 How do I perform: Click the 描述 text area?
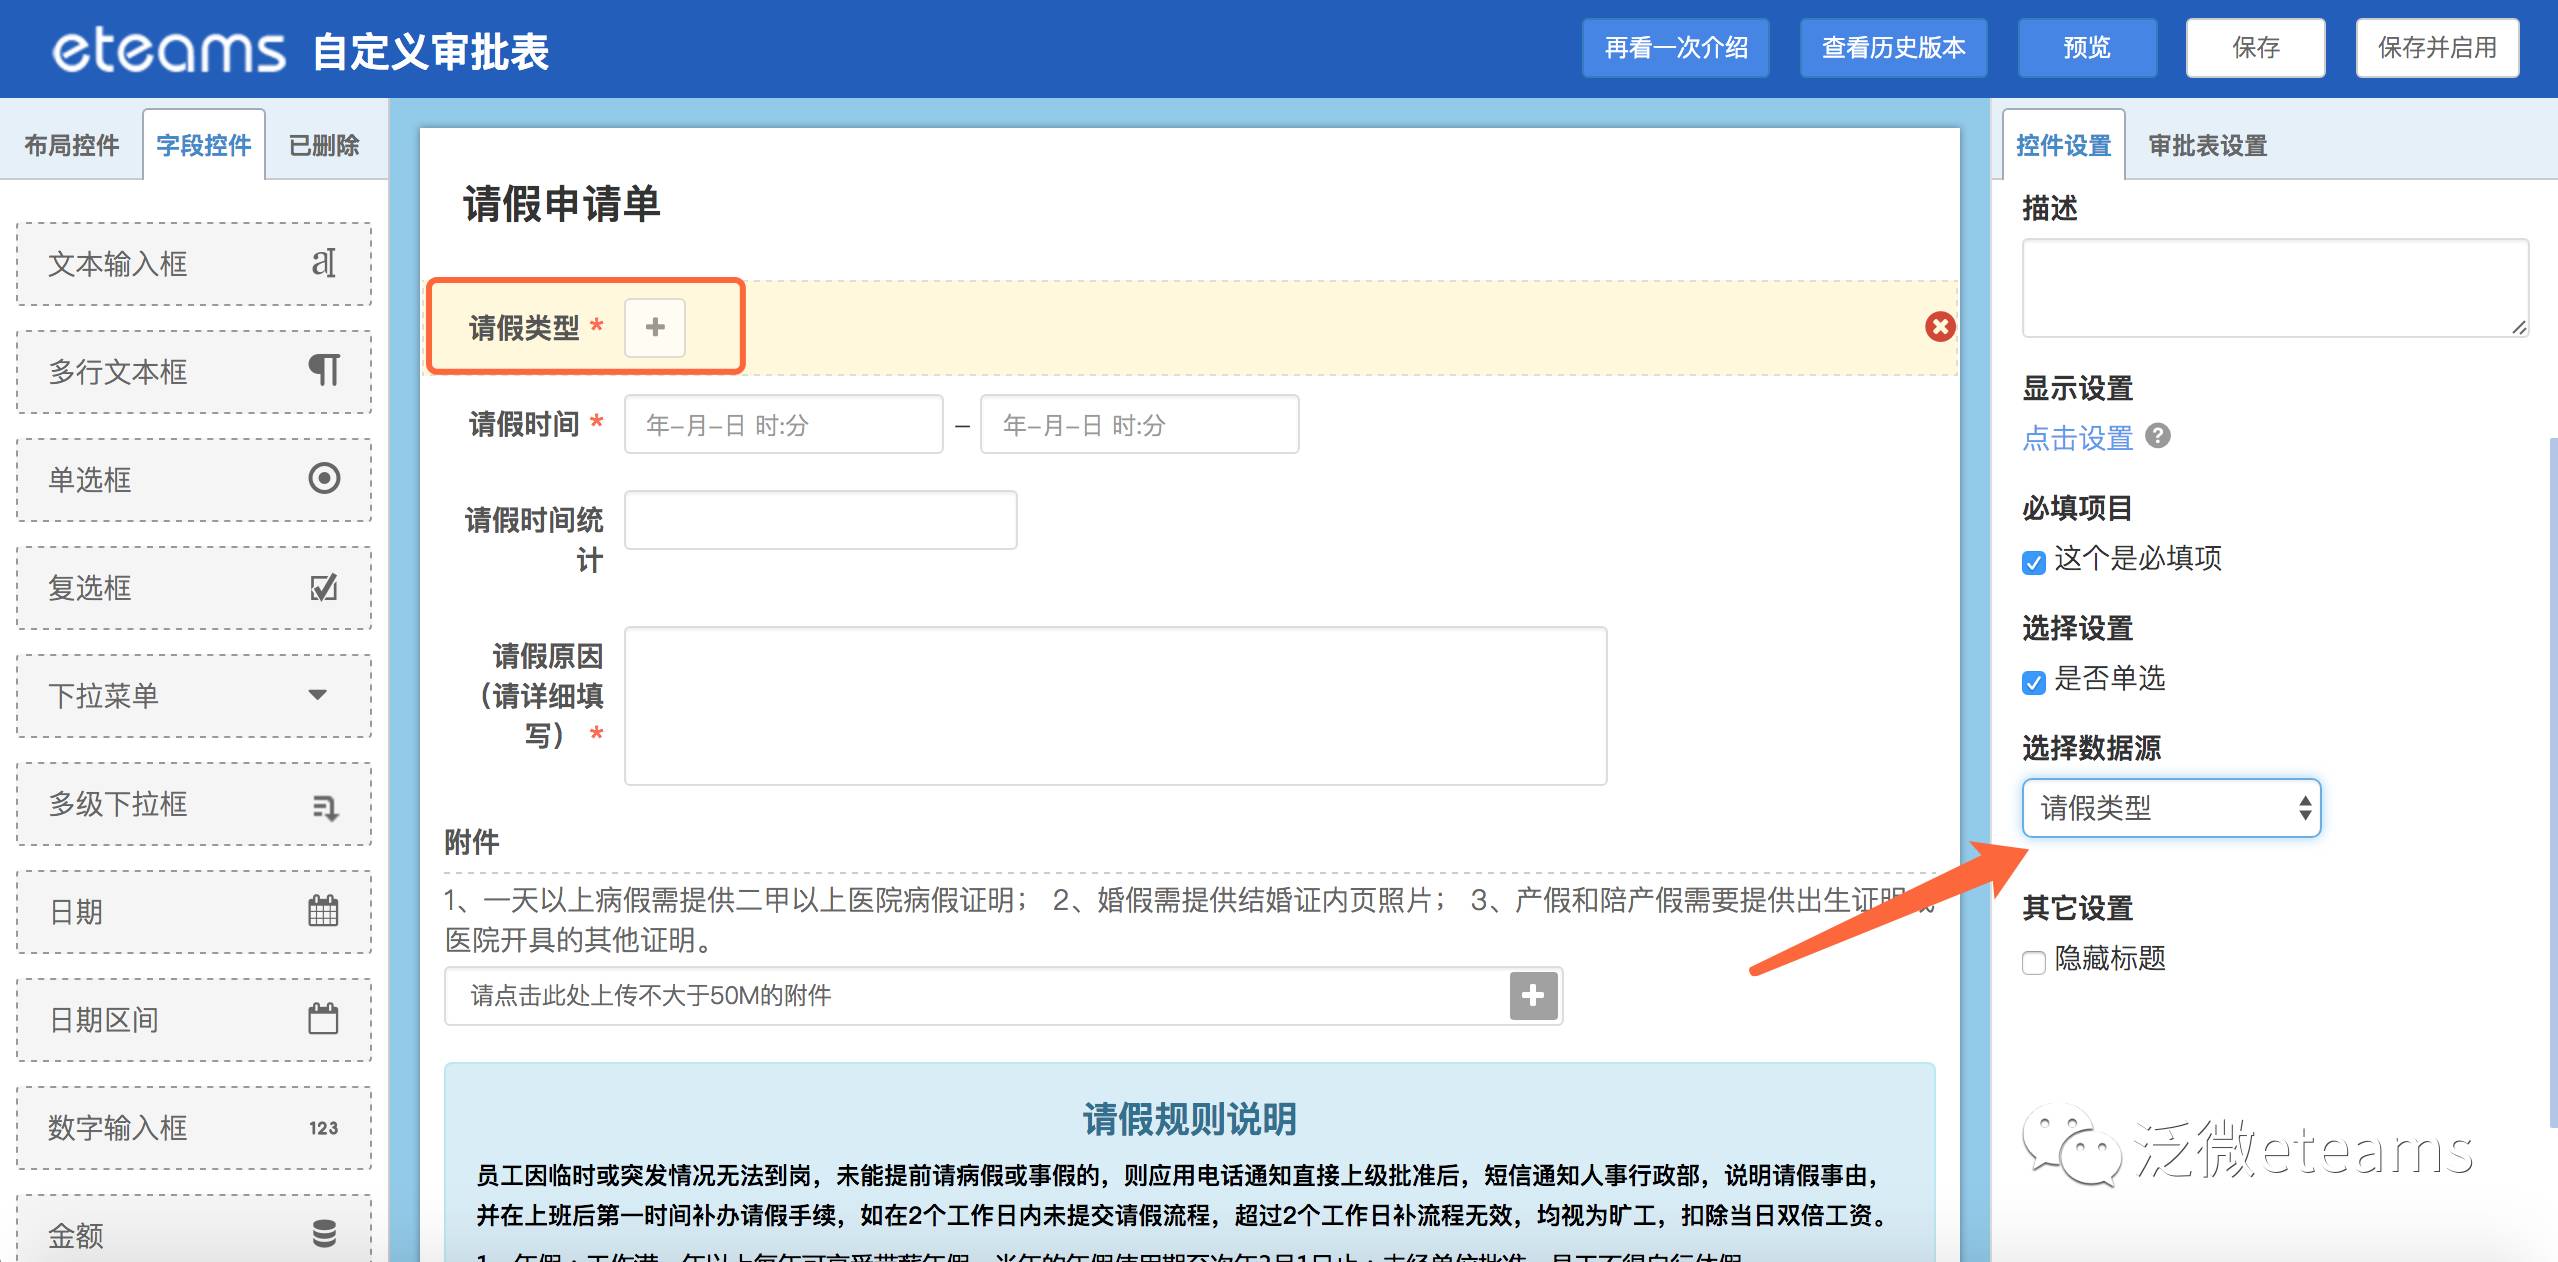coord(2274,288)
